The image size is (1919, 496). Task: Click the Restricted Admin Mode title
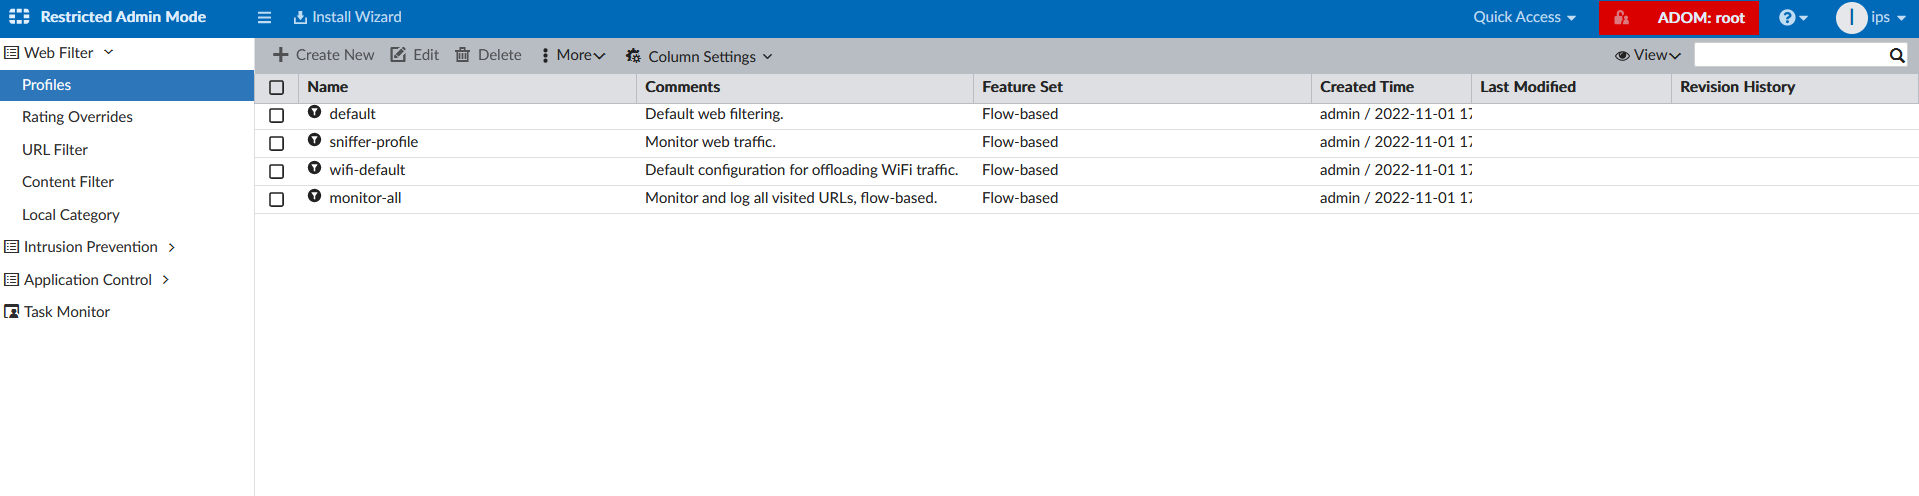(123, 17)
